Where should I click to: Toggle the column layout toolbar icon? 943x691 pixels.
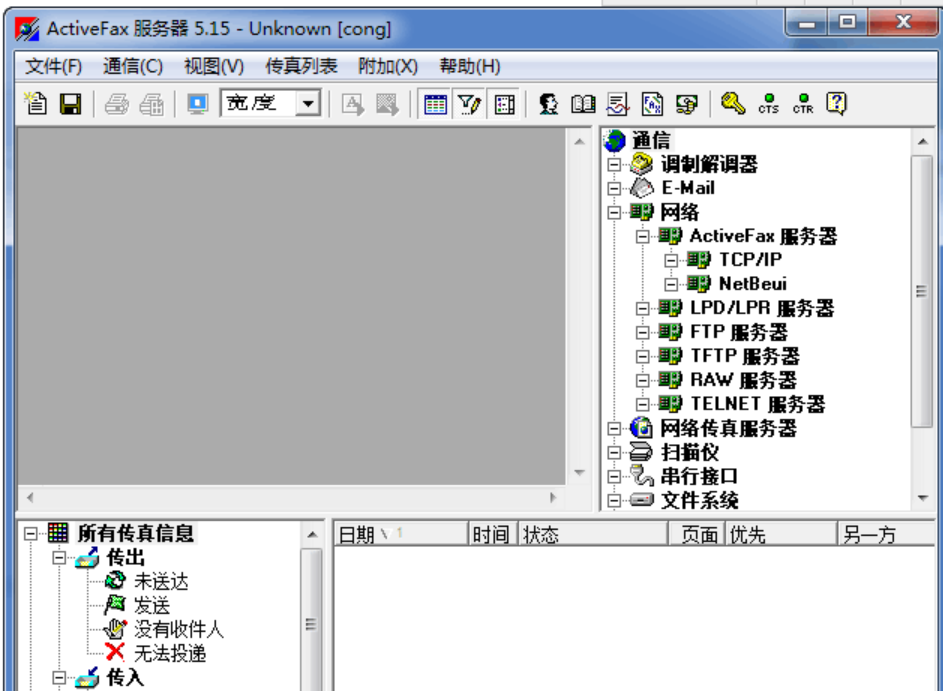[x=504, y=104]
